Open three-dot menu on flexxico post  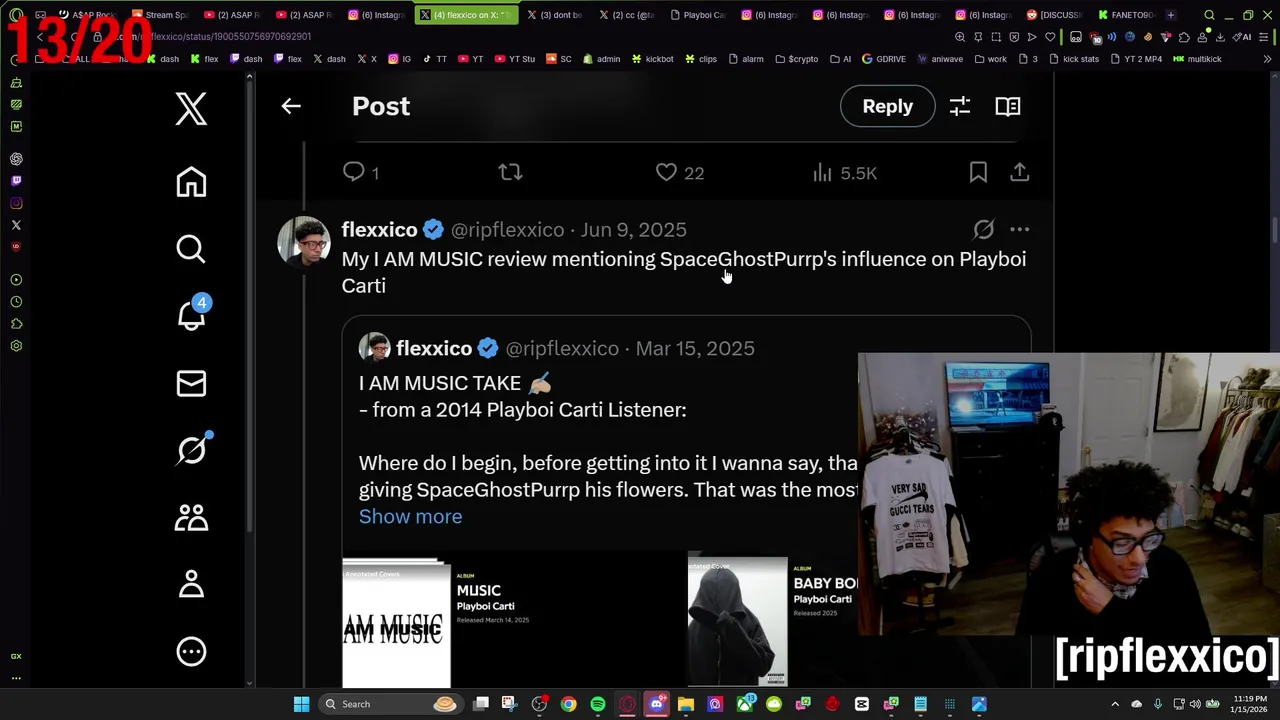click(1019, 230)
